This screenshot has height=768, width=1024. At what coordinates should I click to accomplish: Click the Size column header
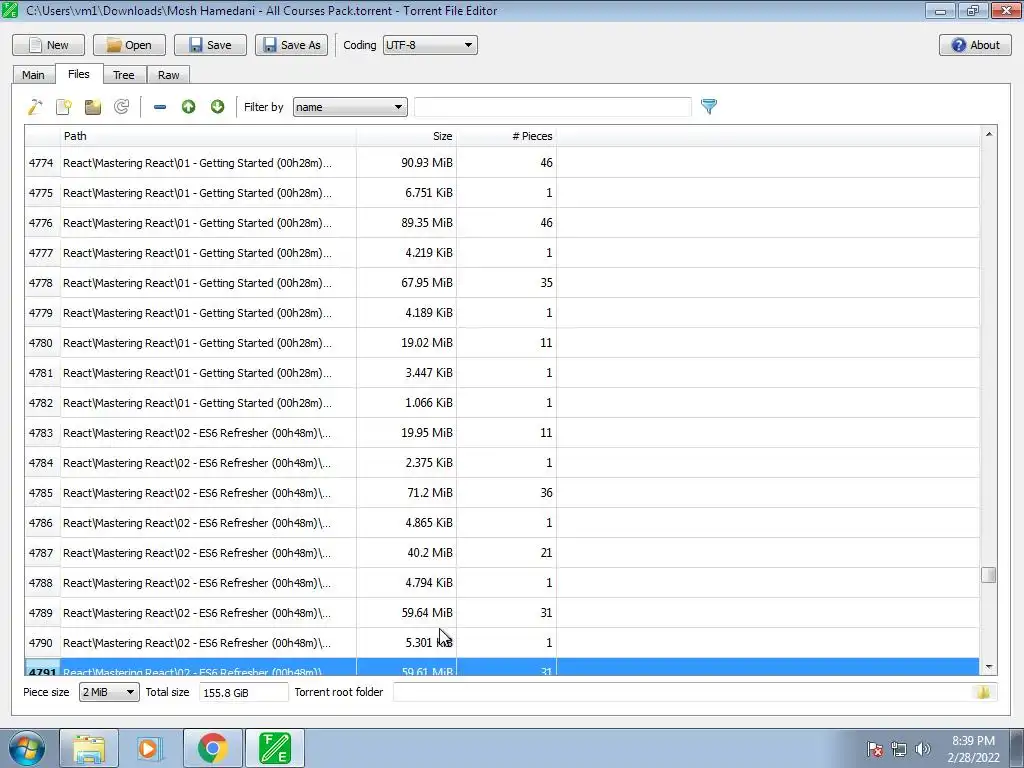(406, 136)
